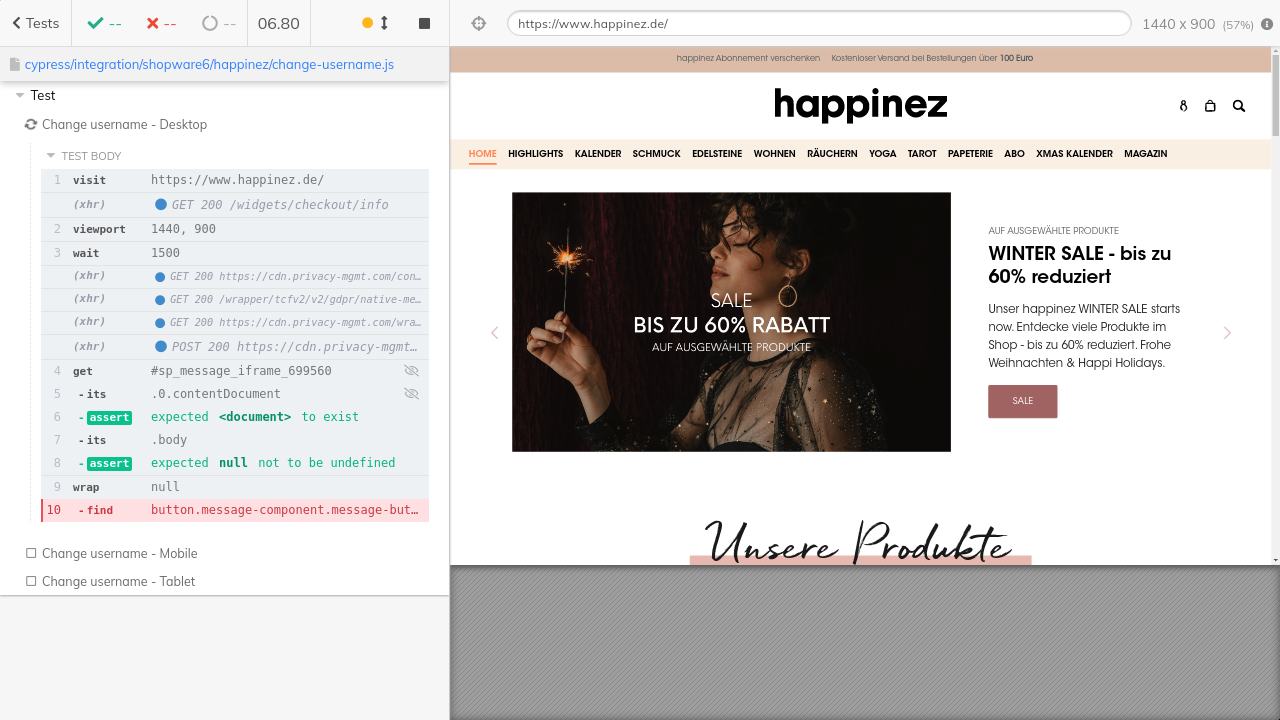Open the change-username.js spec file link
Image resolution: width=1280 pixels, height=720 pixels.
209,64
